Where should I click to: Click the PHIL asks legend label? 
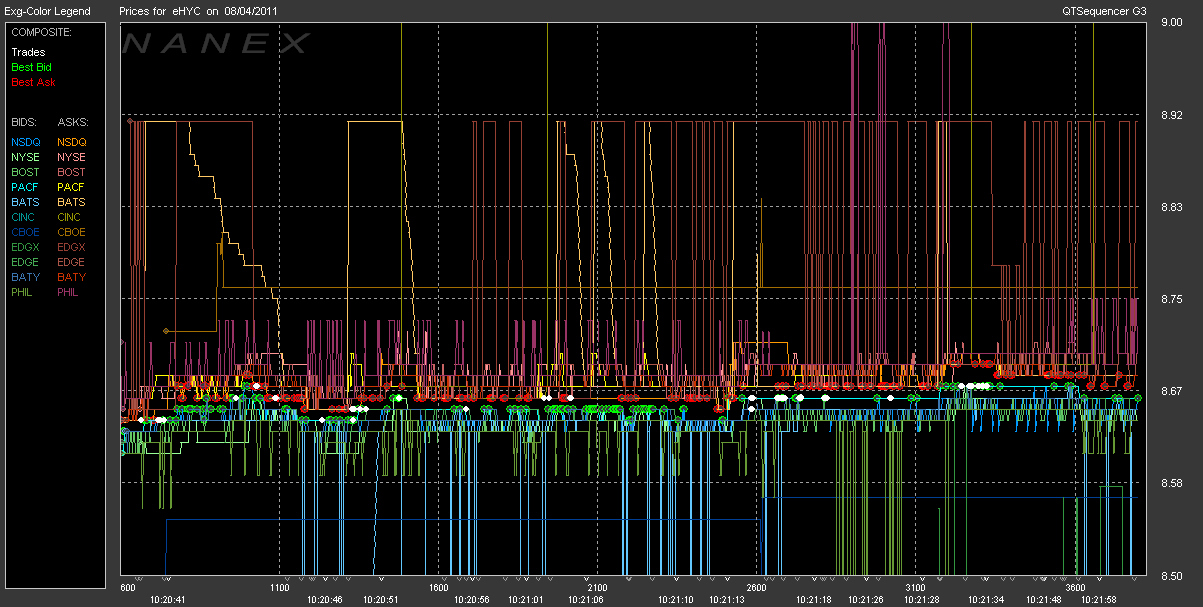[68, 292]
